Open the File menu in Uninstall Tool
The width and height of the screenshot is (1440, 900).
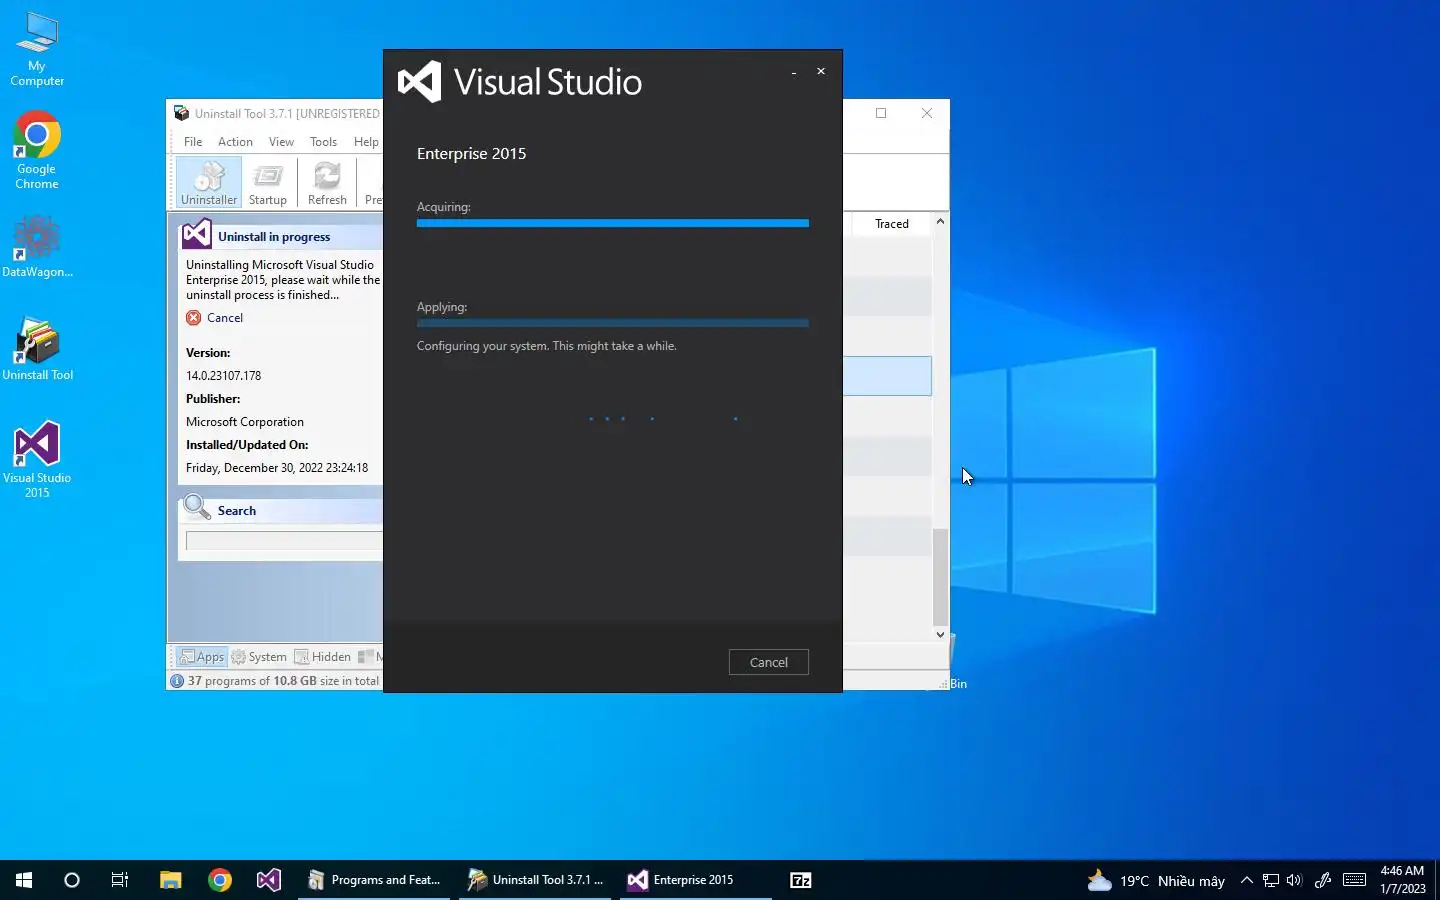coord(193,142)
